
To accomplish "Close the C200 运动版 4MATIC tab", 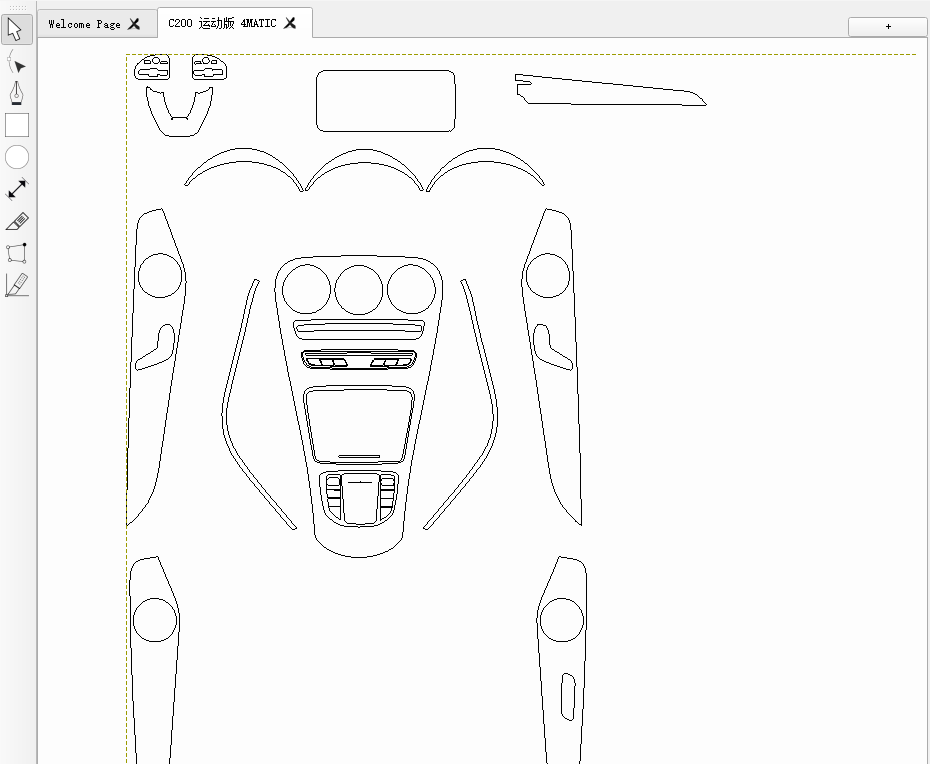I will point(290,23).
